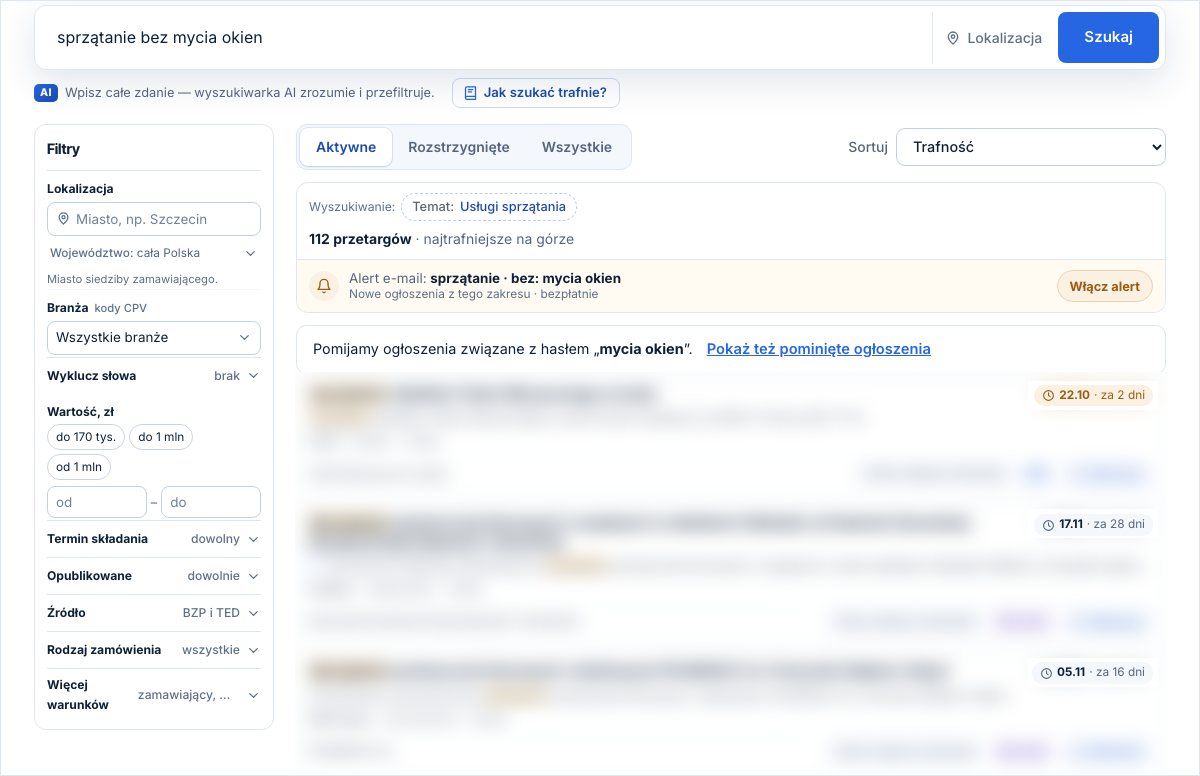Expand the Więcej warunków section
The height and width of the screenshot is (776, 1200).
[154, 695]
